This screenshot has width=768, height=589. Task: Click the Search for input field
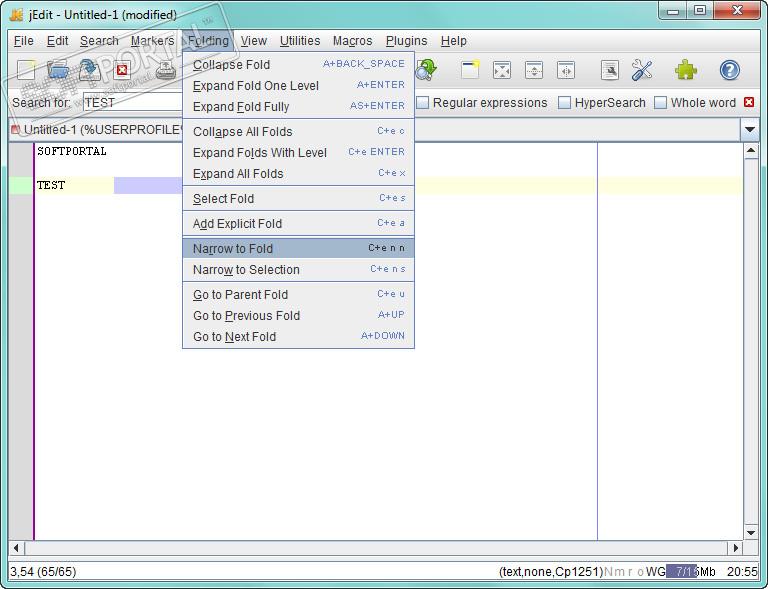pos(133,103)
